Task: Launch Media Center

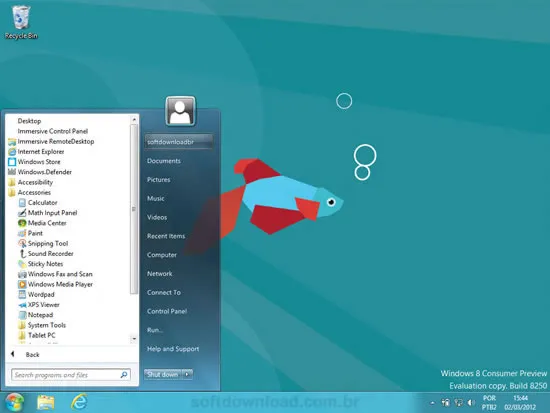Action: [42, 223]
